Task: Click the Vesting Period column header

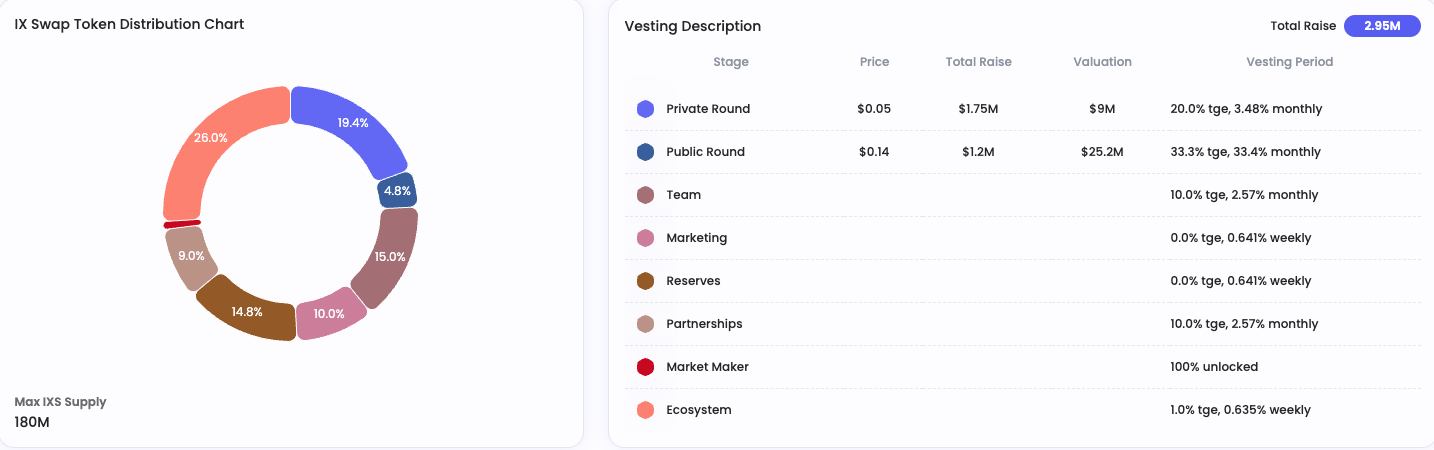Action: 1289,62
